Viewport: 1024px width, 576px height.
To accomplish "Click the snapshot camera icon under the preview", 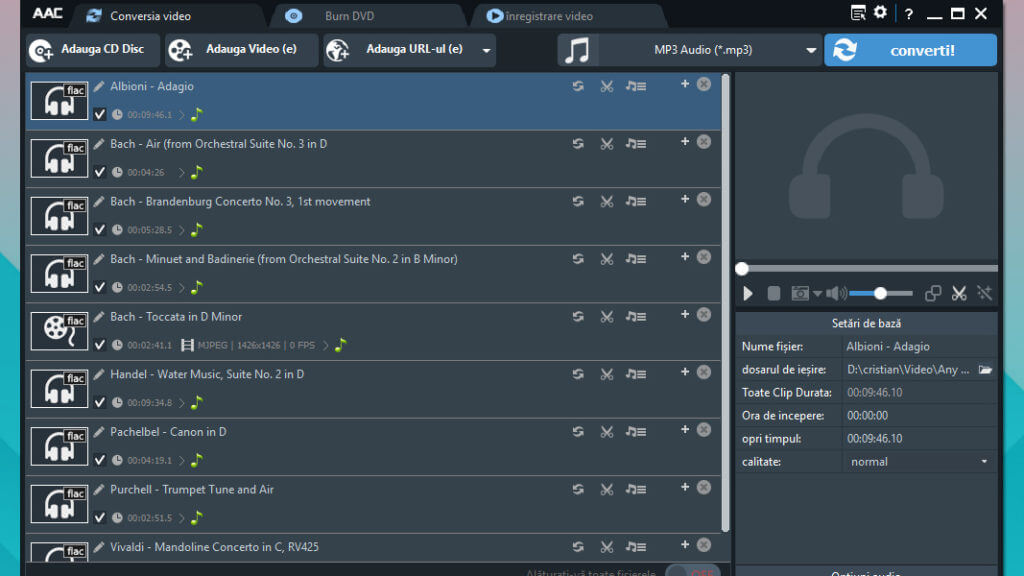I will click(x=800, y=293).
